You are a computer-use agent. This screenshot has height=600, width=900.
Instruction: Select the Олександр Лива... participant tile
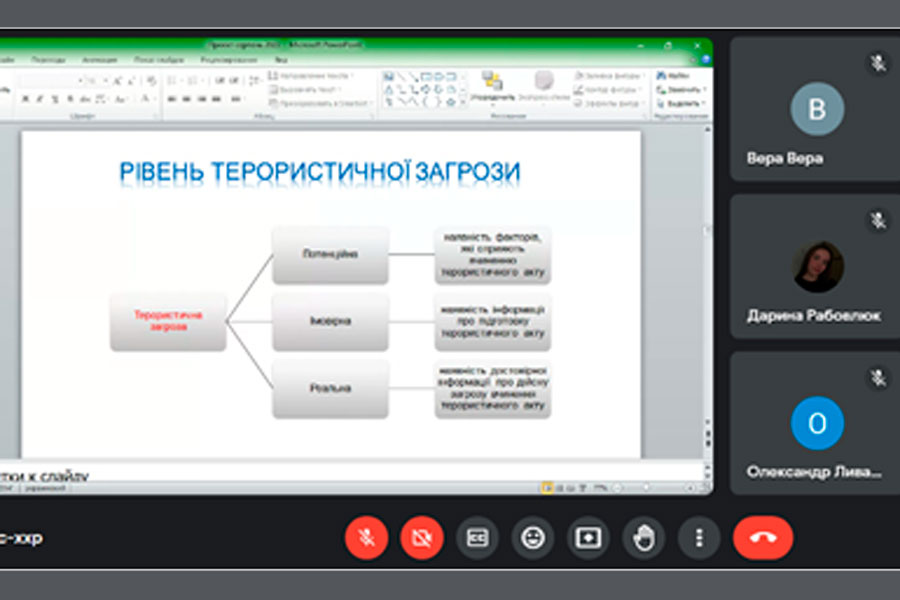[x=815, y=423]
